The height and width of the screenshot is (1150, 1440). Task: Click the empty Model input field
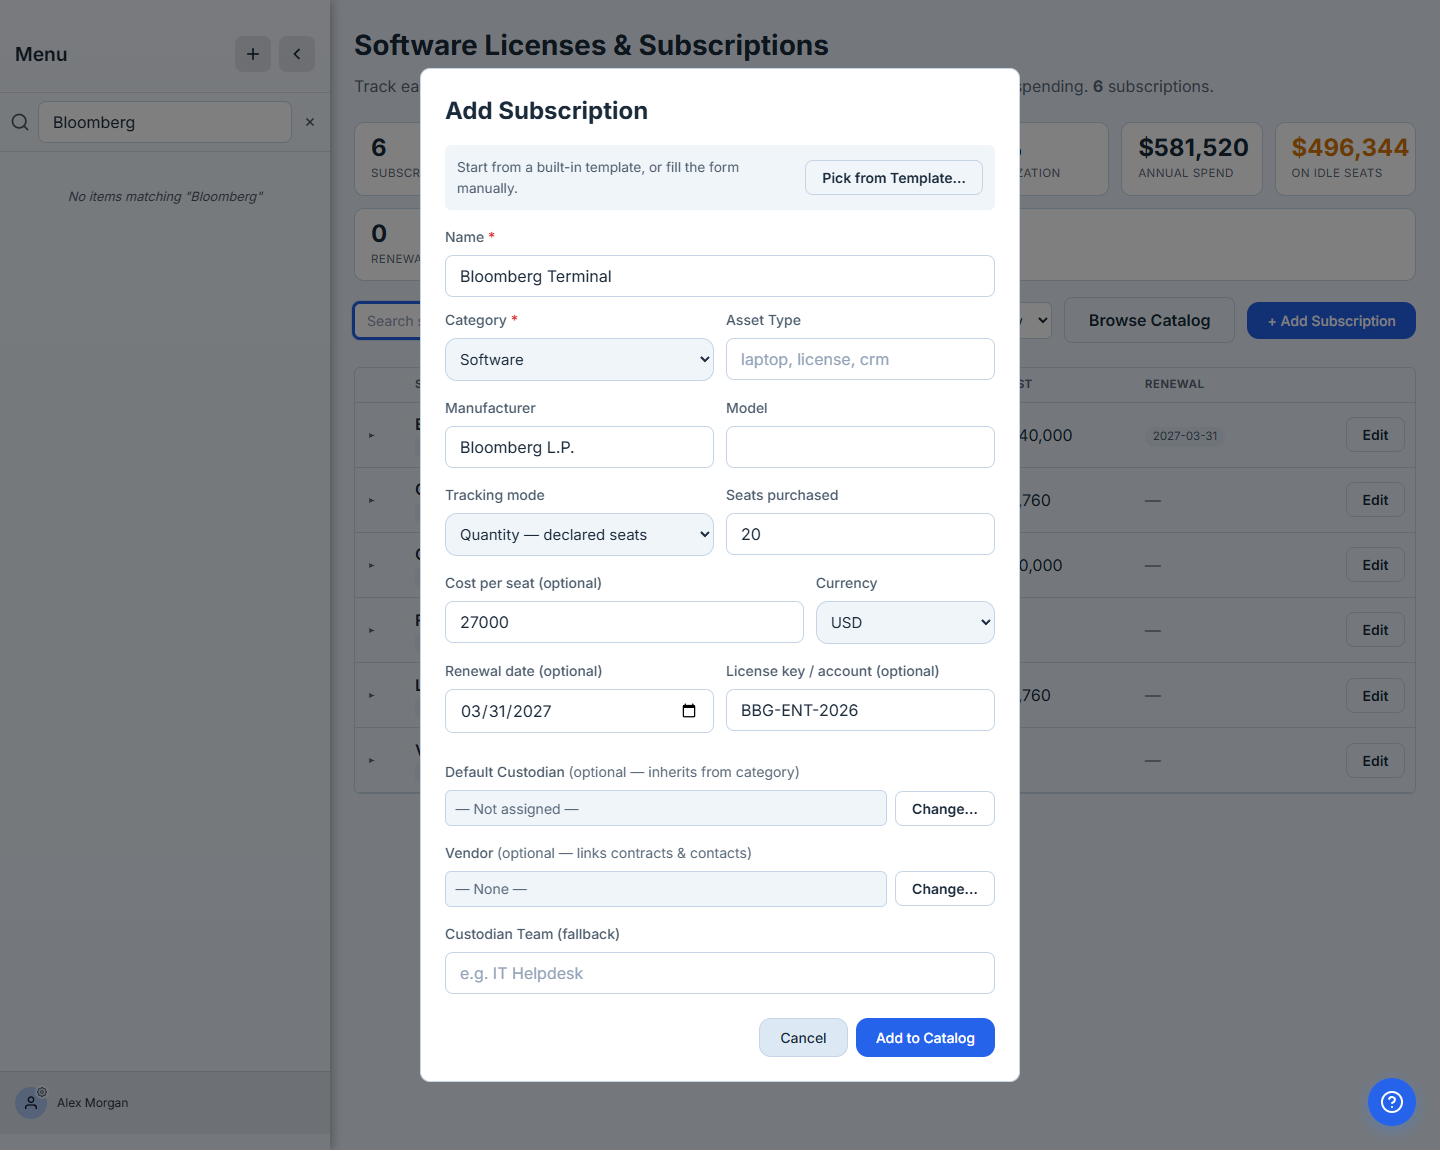[860, 447]
